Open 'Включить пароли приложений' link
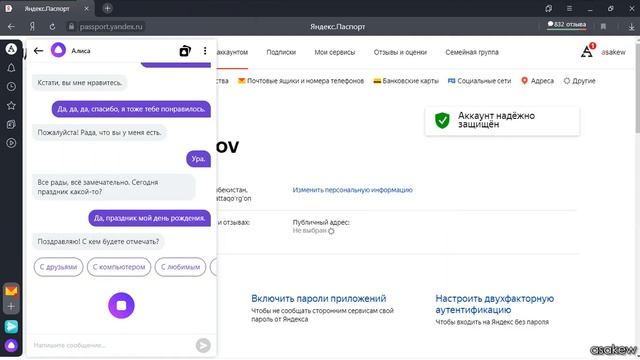The height and width of the screenshot is (360, 640). pos(318,298)
